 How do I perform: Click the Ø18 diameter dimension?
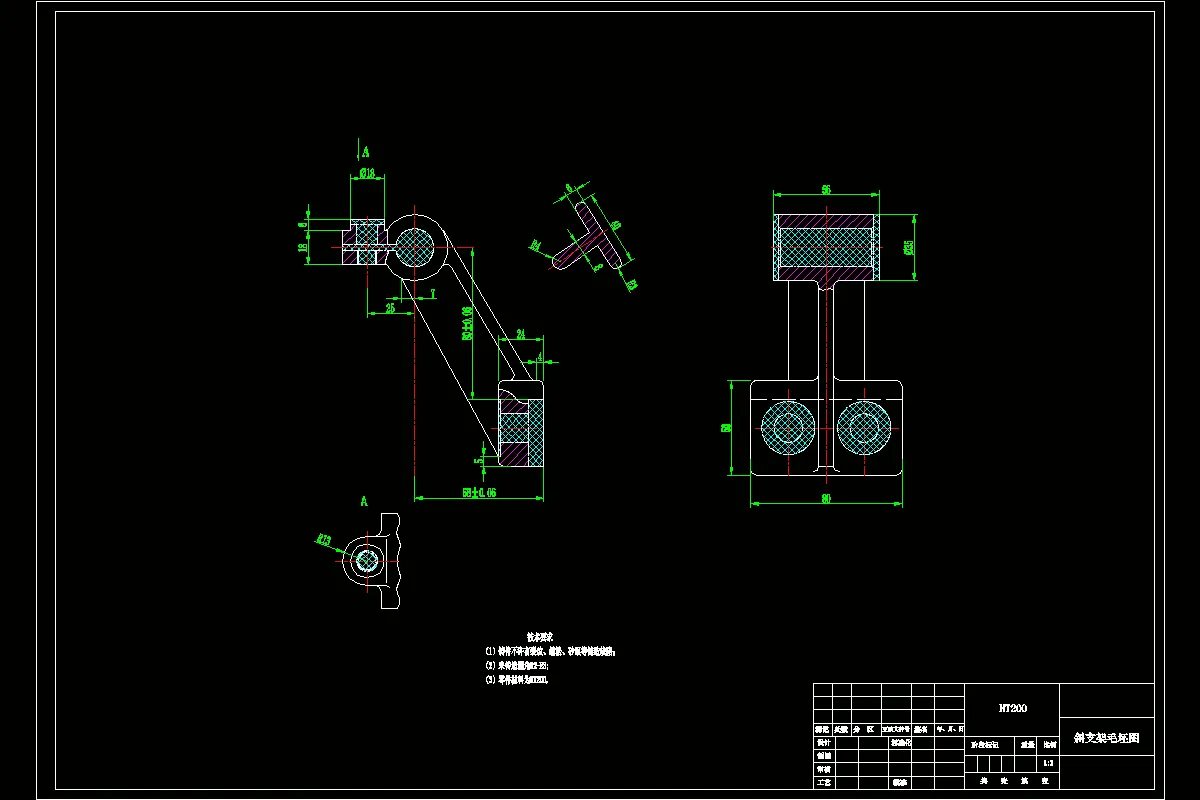367,174
